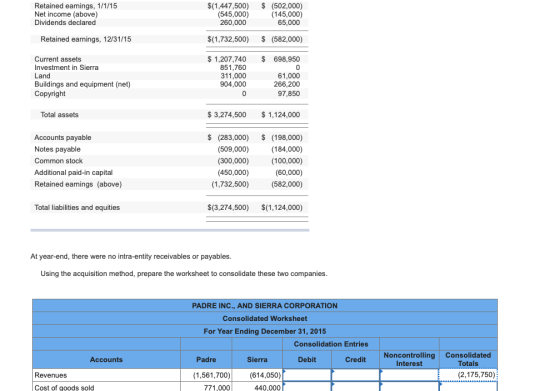The image size is (560, 391).
Task: Click the 'Total assets' label
Action: click(59, 115)
